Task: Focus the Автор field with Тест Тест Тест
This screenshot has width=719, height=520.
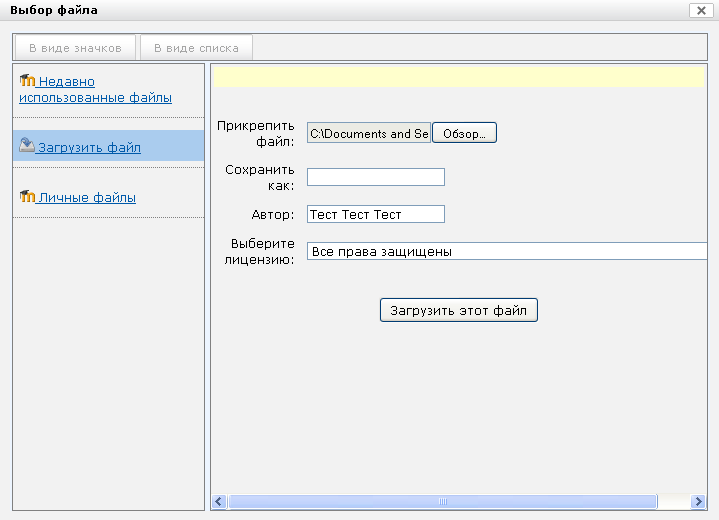Action: 376,214
